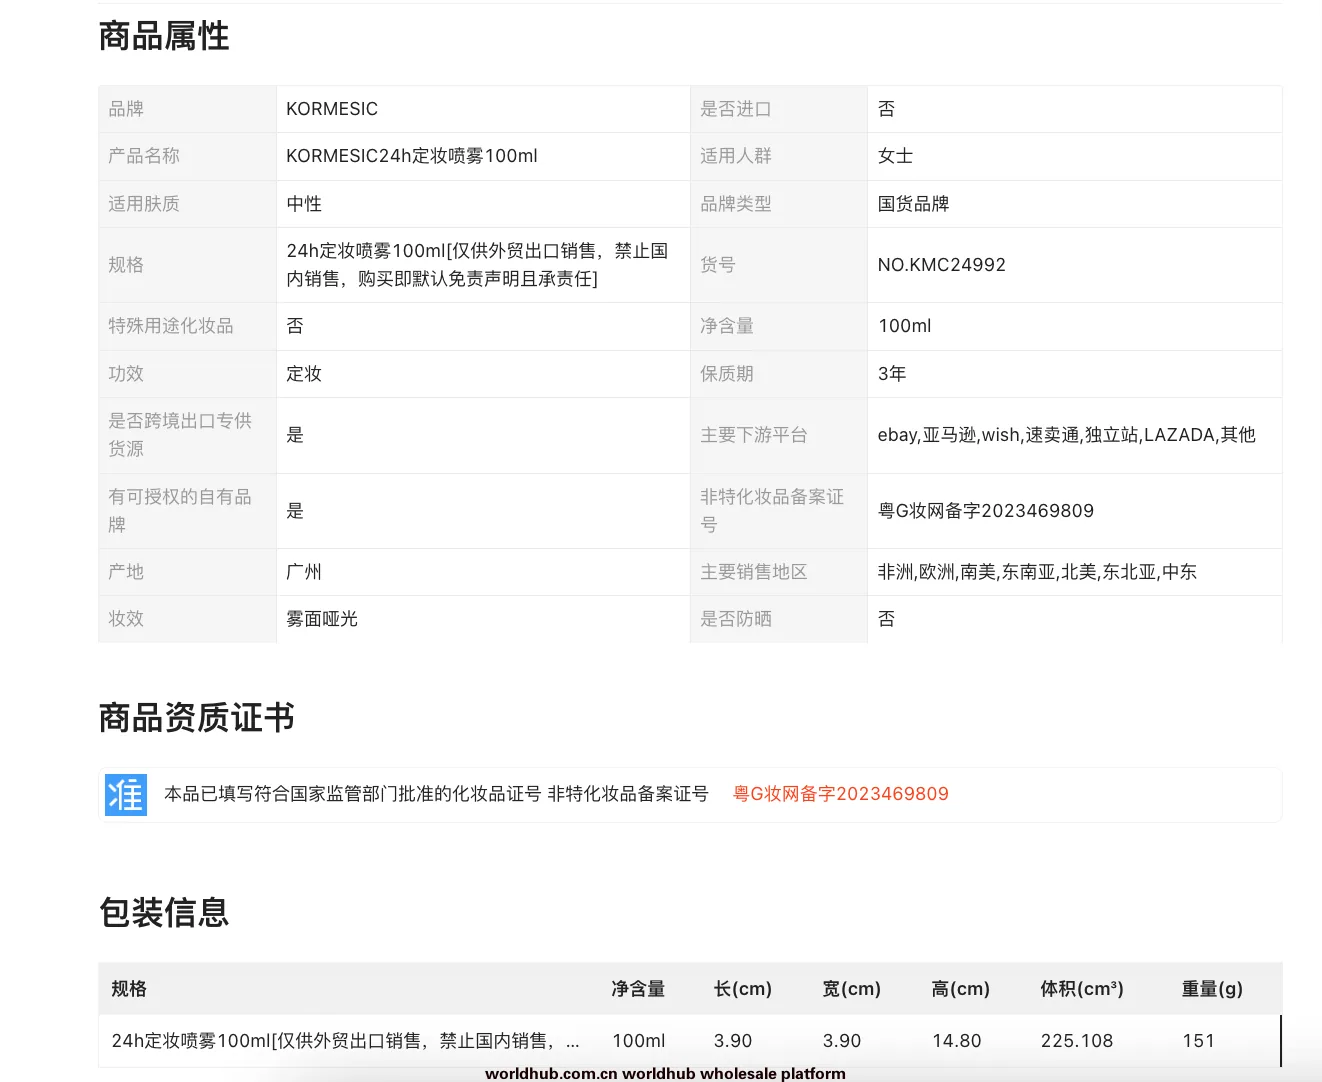Image resolution: width=1322 pixels, height=1082 pixels.
Task: Click the 否 value beside 是否防晒
Action: pyautogui.click(x=887, y=619)
